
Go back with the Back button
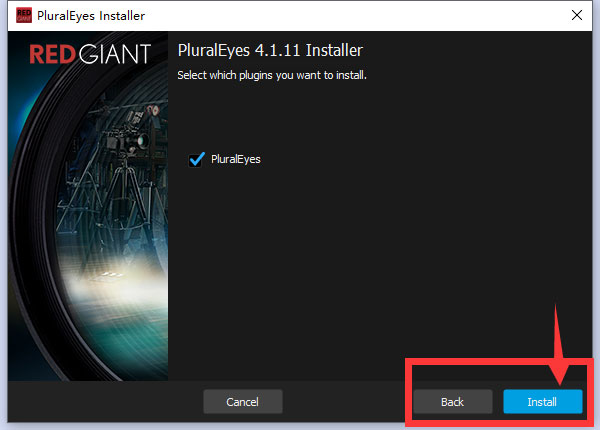tap(452, 401)
